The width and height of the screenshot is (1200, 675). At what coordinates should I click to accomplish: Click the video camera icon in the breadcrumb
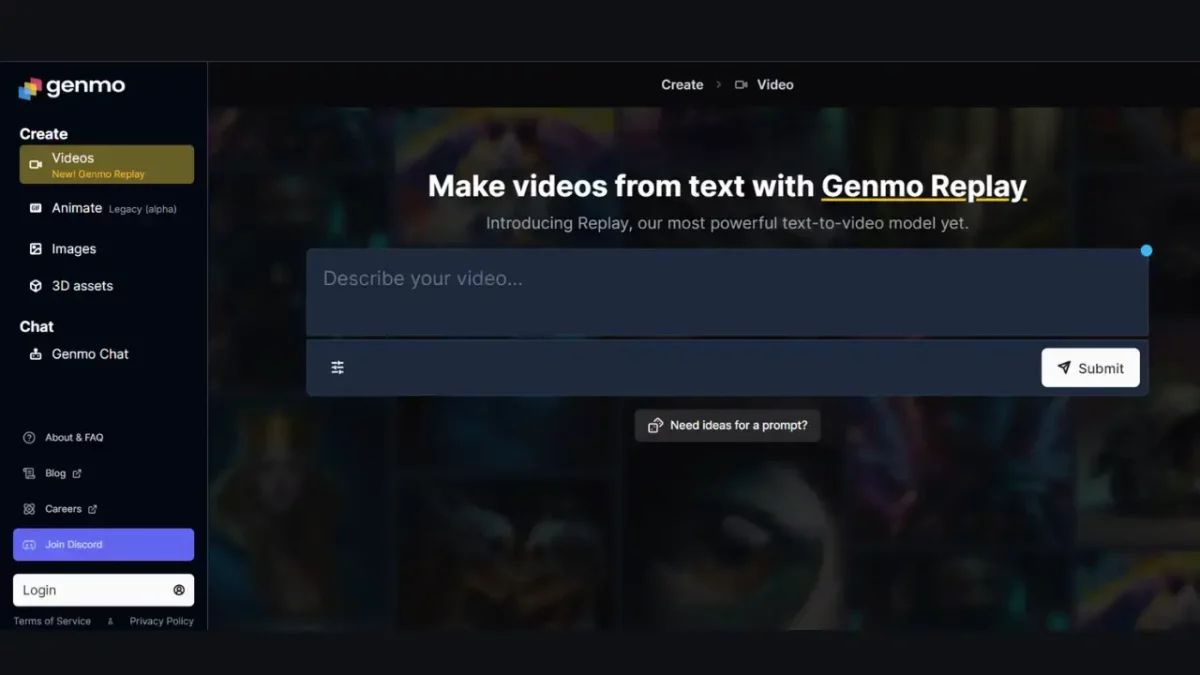(739, 84)
